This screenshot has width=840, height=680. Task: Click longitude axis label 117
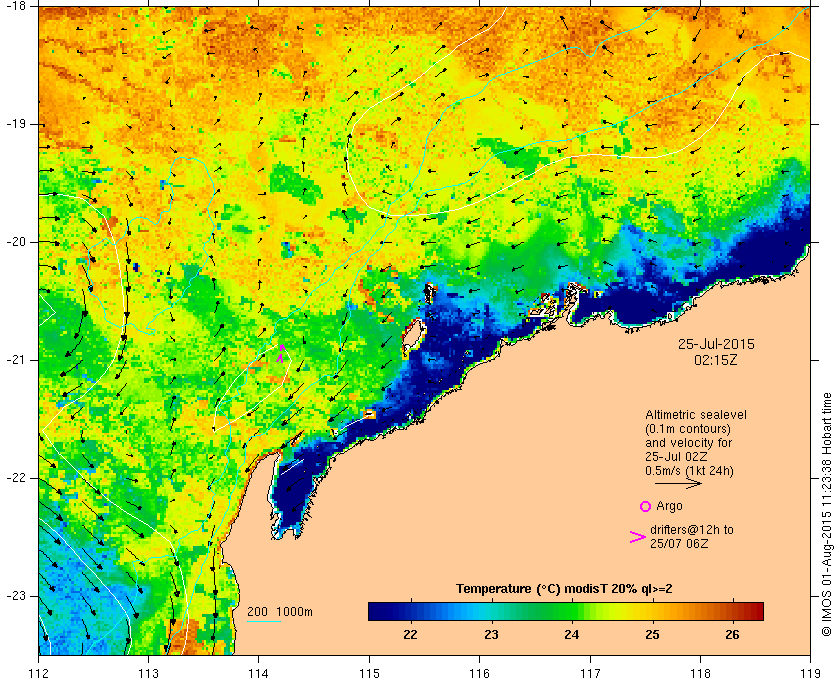click(x=590, y=672)
